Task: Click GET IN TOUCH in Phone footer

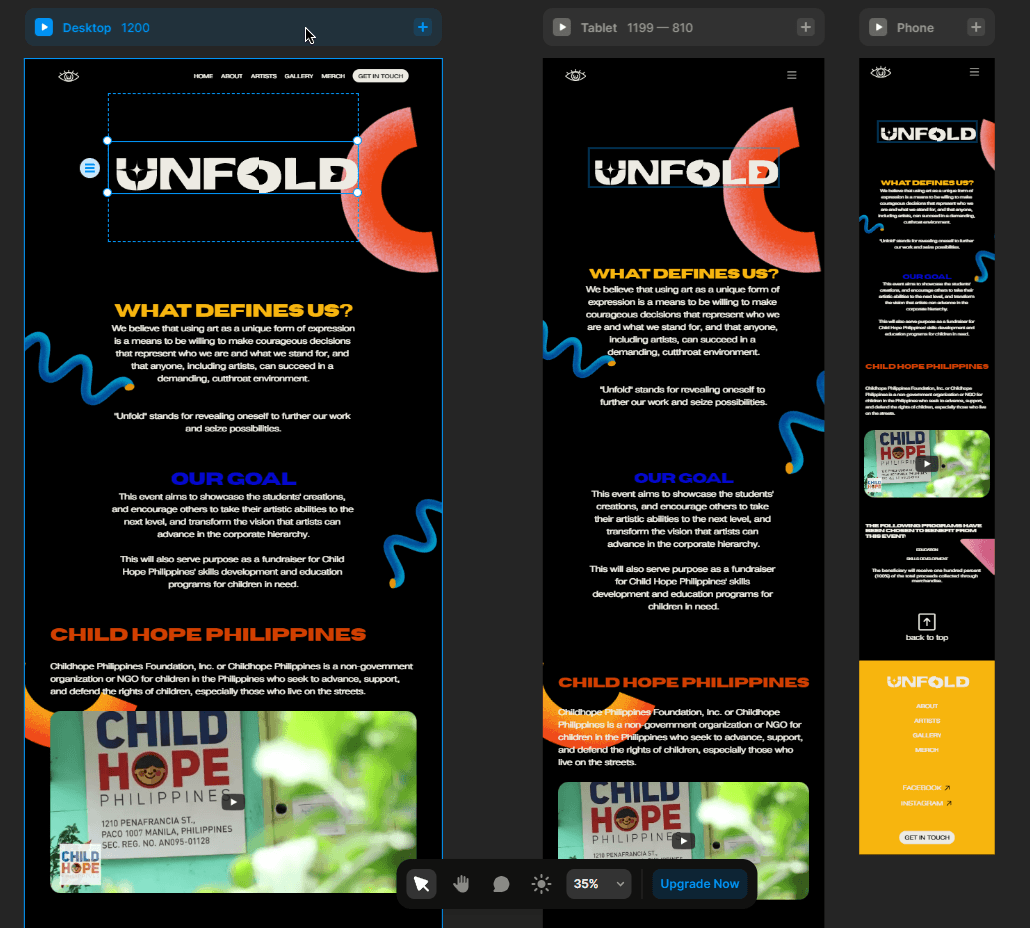Action: [926, 837]
